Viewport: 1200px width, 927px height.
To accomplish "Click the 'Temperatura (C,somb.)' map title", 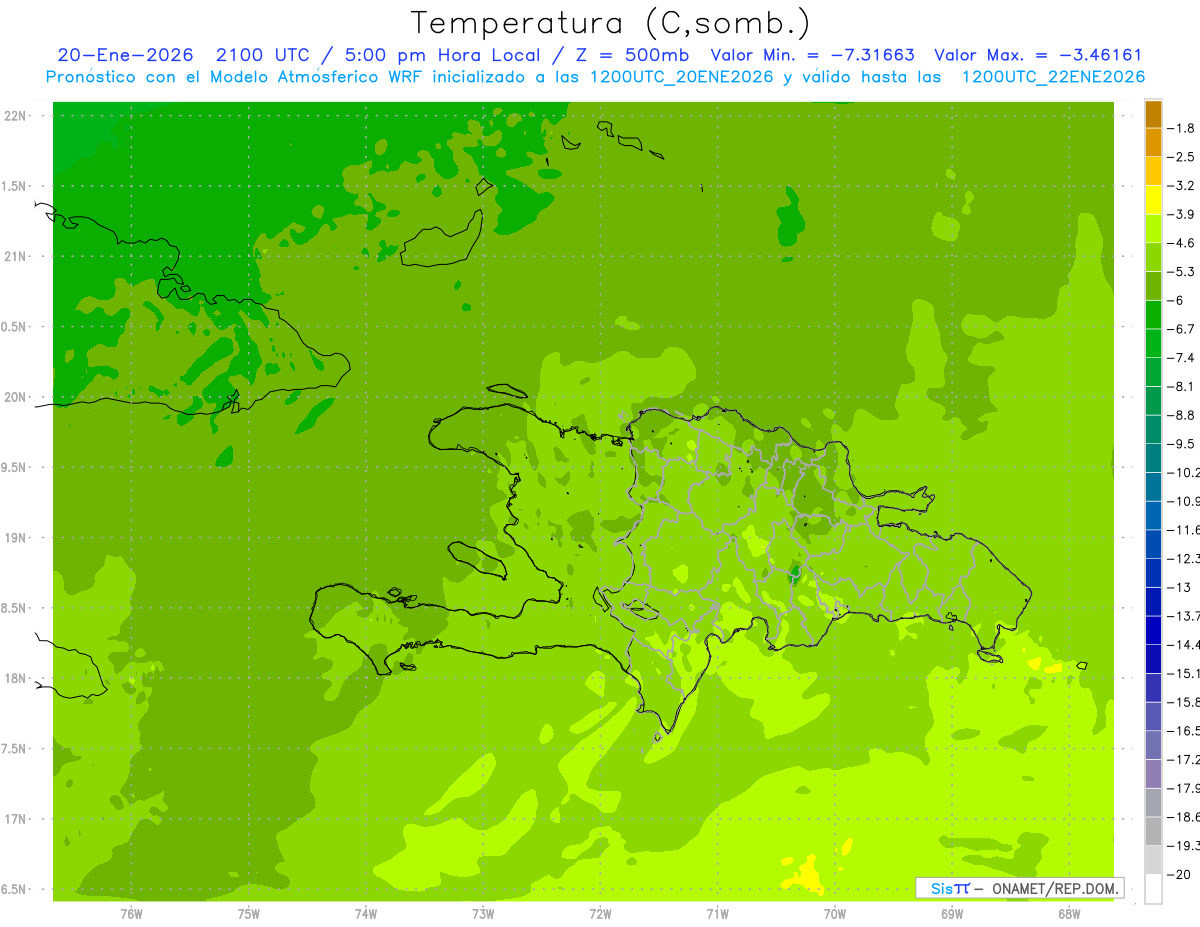I will tap(610, 23).
